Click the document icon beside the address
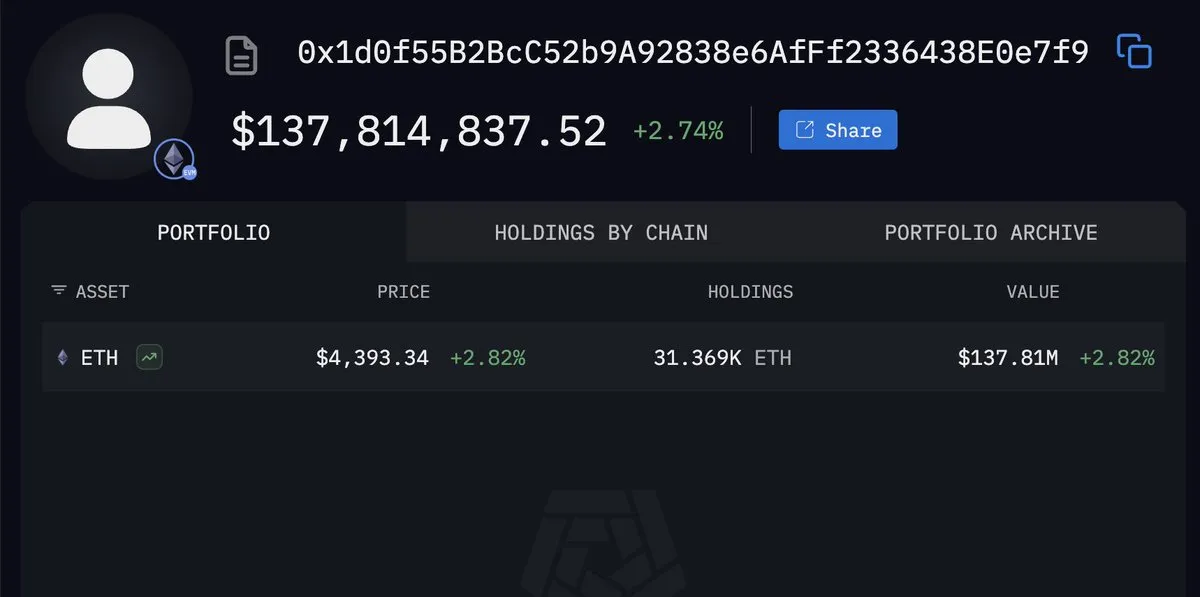Viewport: 1200px width, 597px height. point(241,55)
